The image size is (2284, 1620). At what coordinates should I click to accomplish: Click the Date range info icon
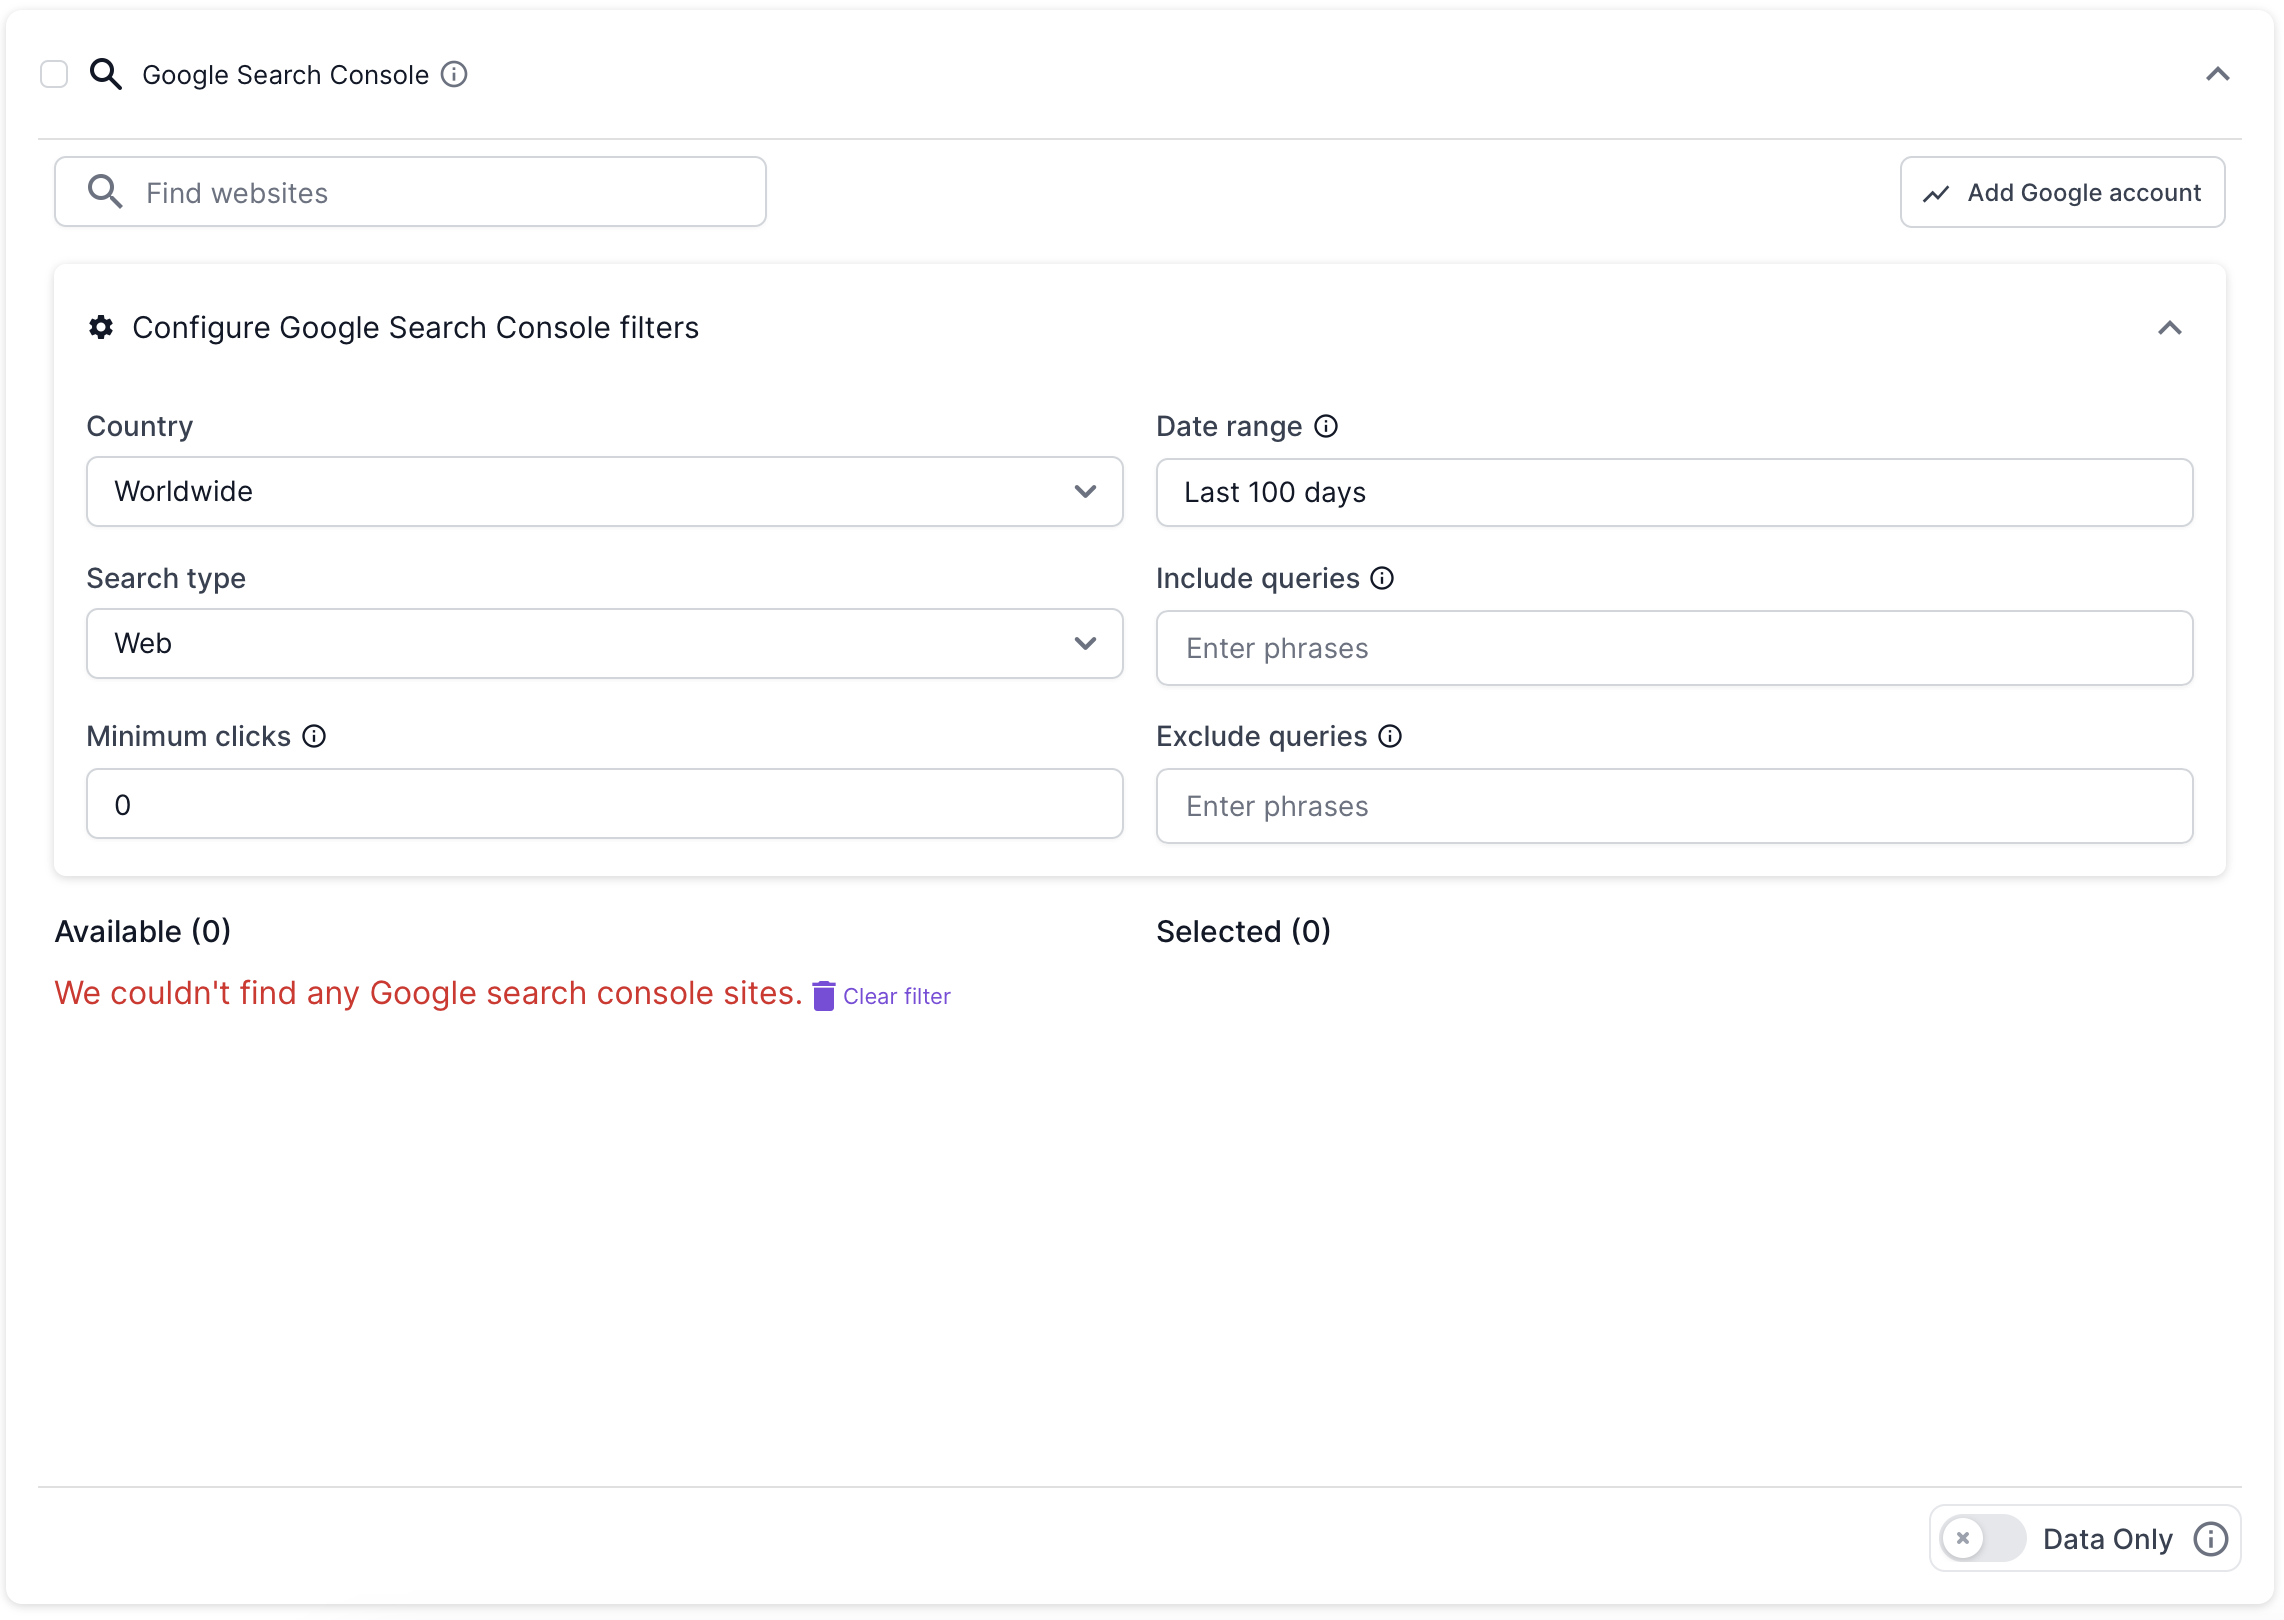[x=1326, y=427]
